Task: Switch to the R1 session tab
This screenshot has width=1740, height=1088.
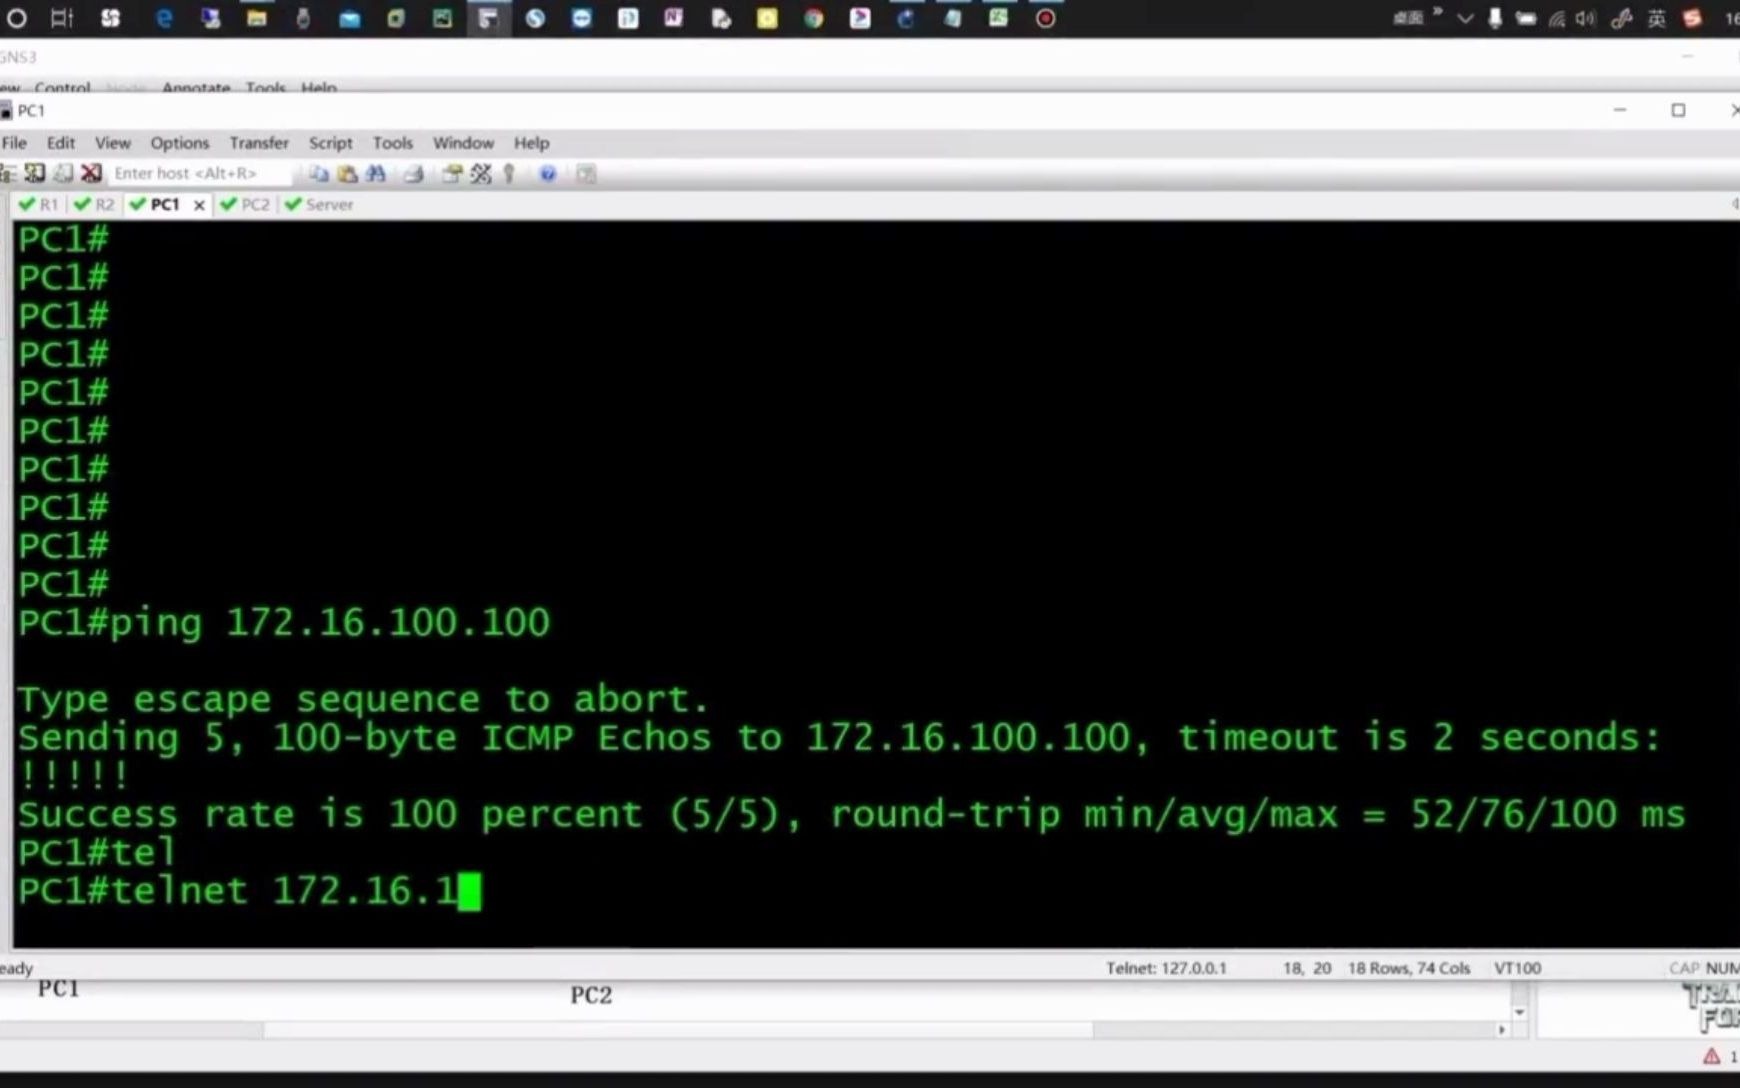Action: click(x=40, y=205)
